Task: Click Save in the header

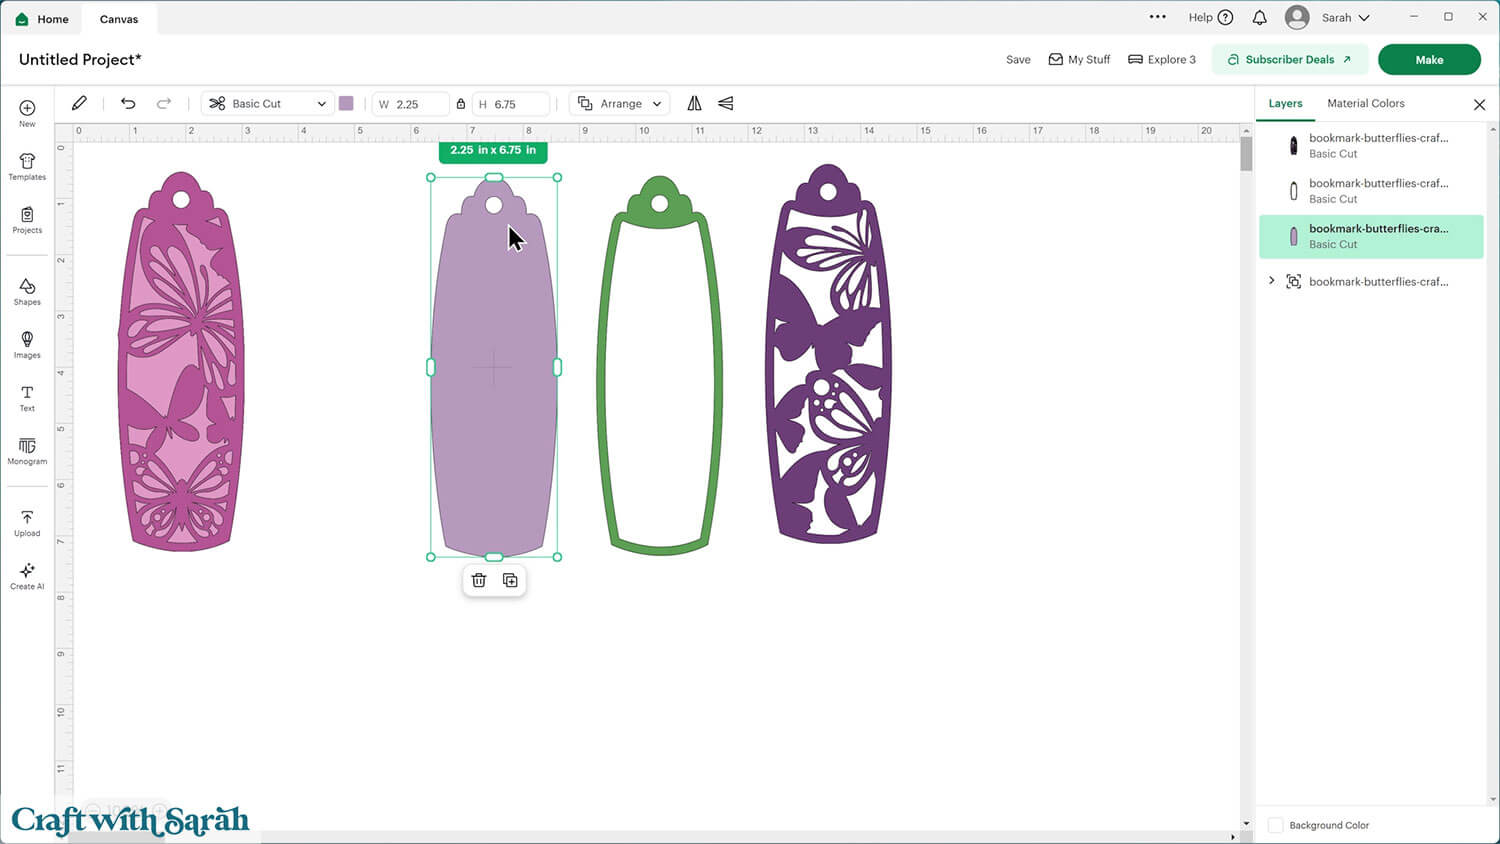Action: [1018, 60]
